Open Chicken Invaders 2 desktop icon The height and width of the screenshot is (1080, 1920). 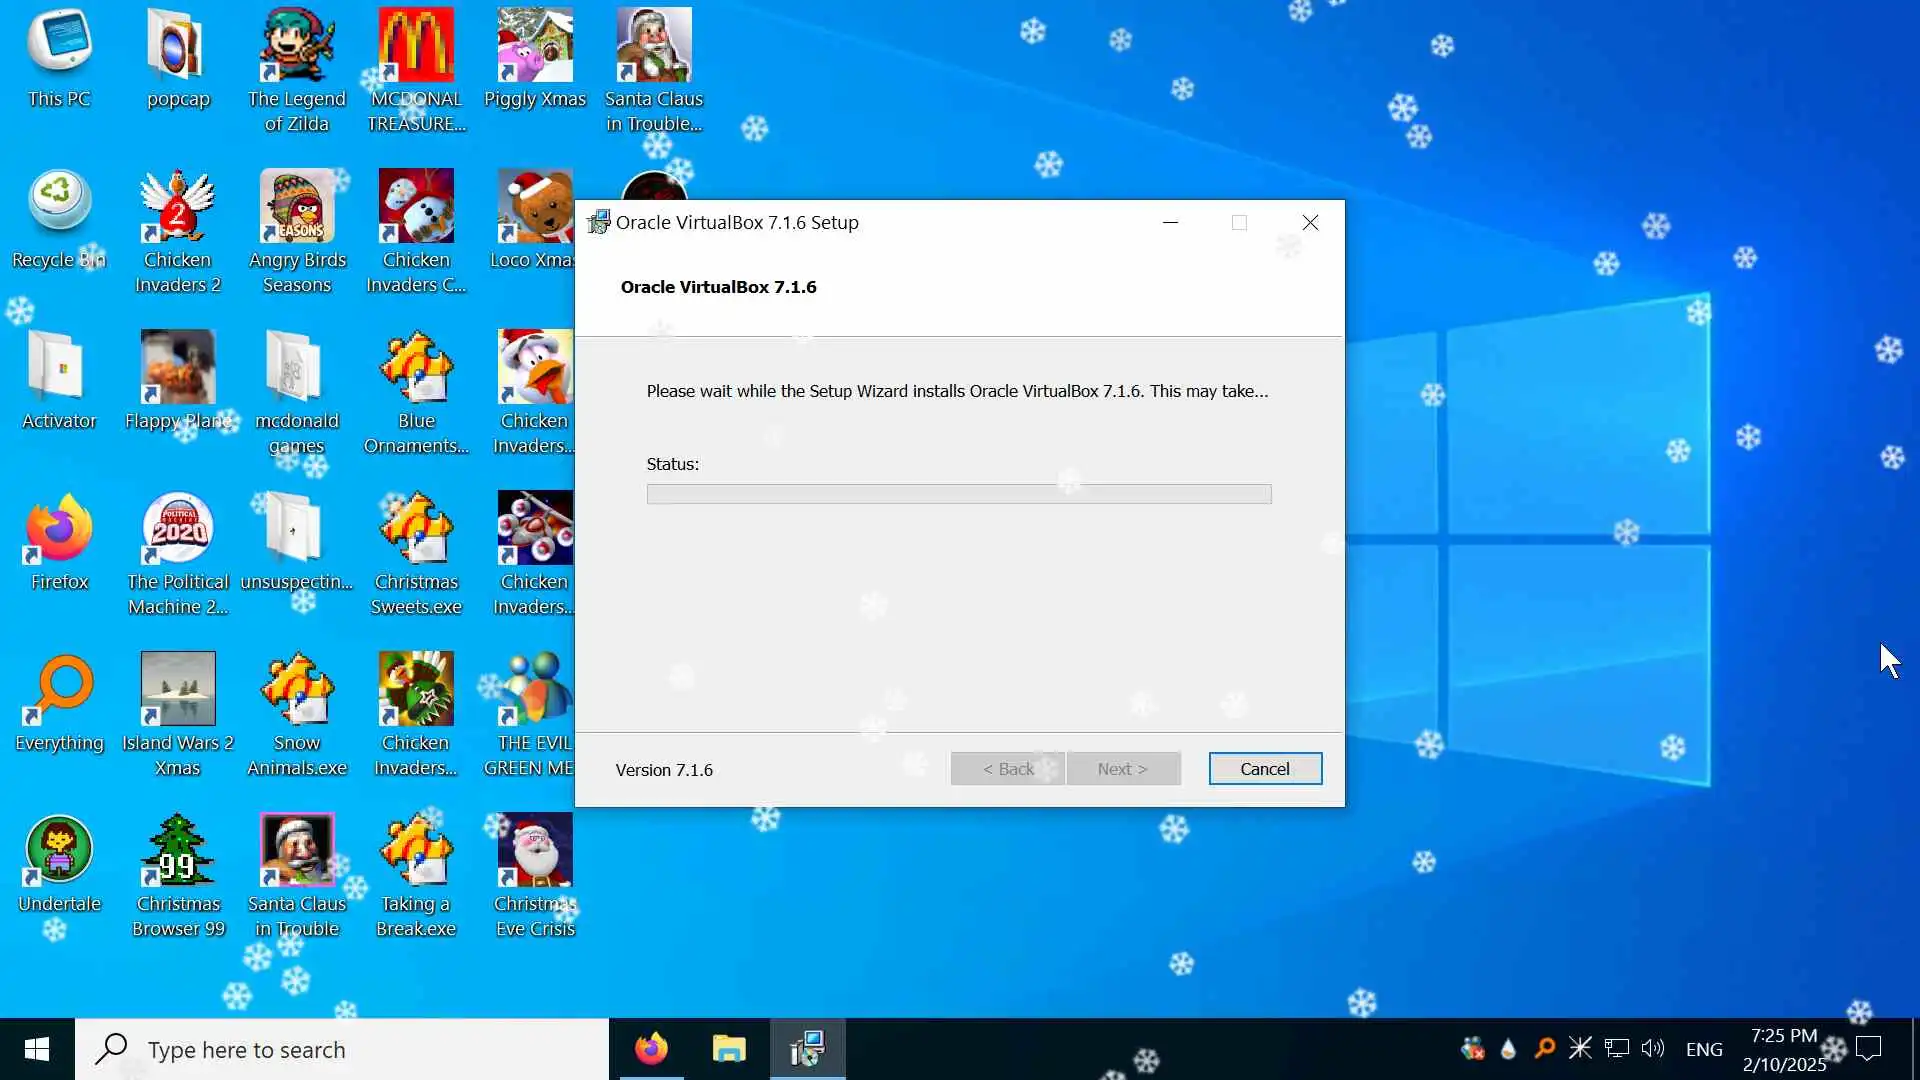177,207
